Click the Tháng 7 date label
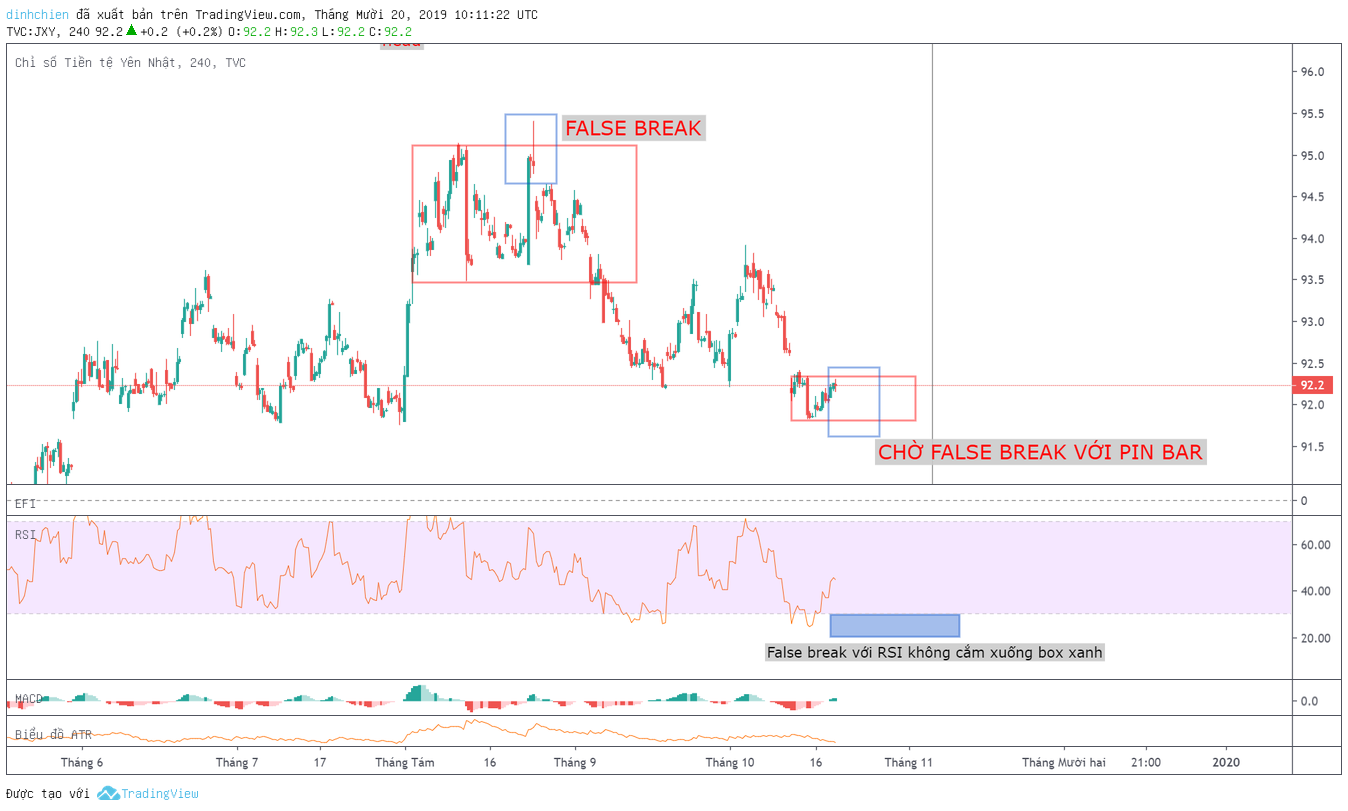Screen dimensions: 1348x811 237,763
